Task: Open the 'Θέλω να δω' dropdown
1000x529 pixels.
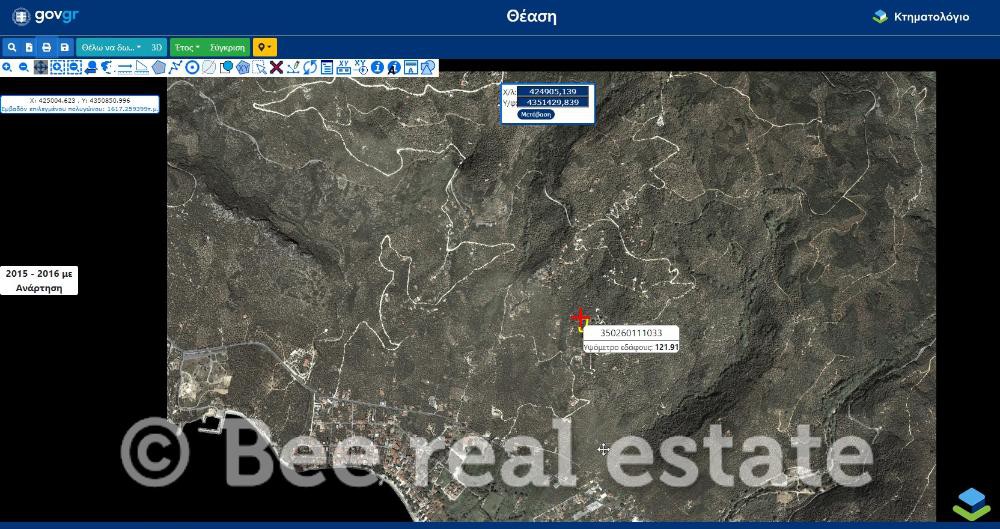Action: tap(112, 47)
